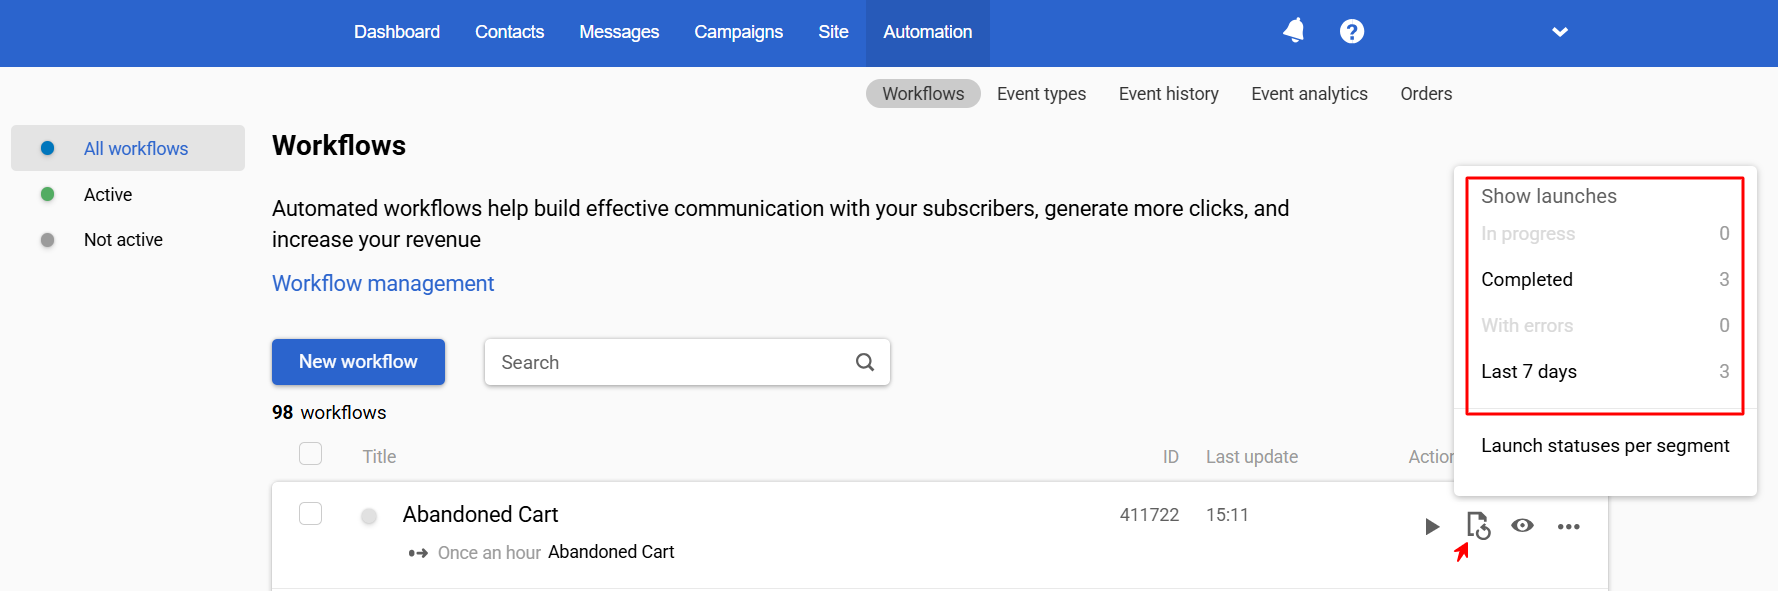Open Launch statuses per segment
The width and height of the screenshot is (1778, 591).
(1605, 446)
